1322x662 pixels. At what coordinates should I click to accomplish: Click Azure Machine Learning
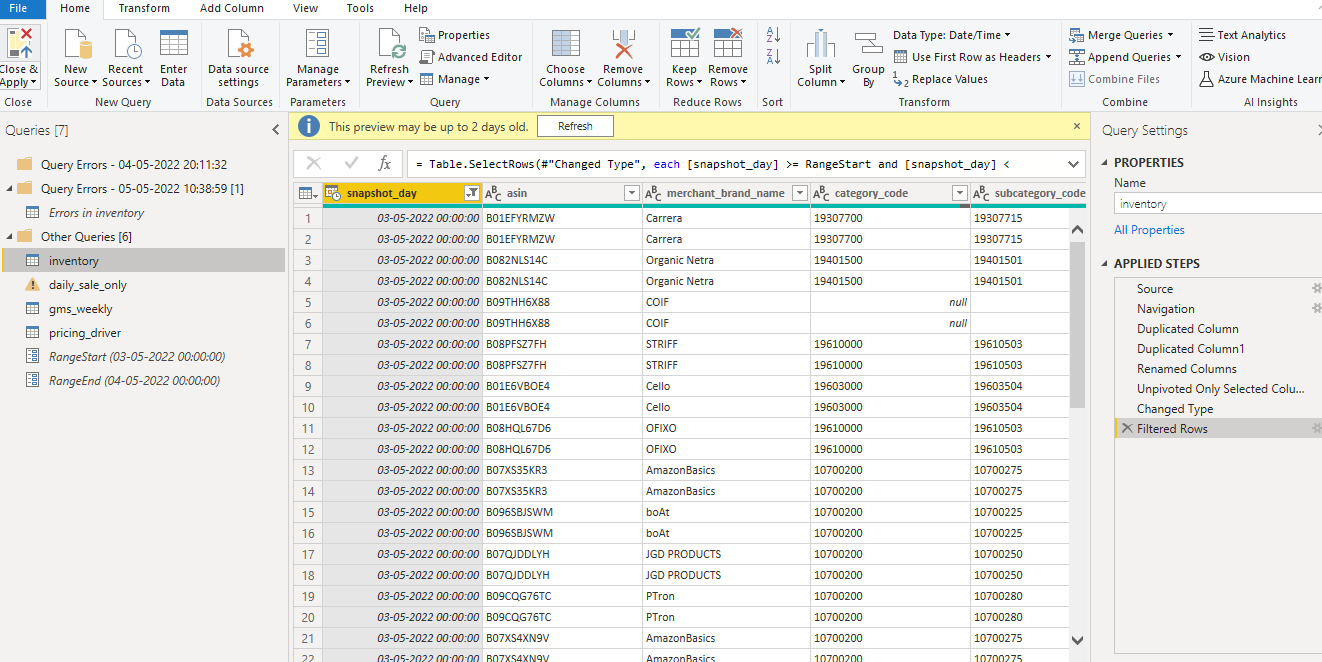click(1260, 79)
